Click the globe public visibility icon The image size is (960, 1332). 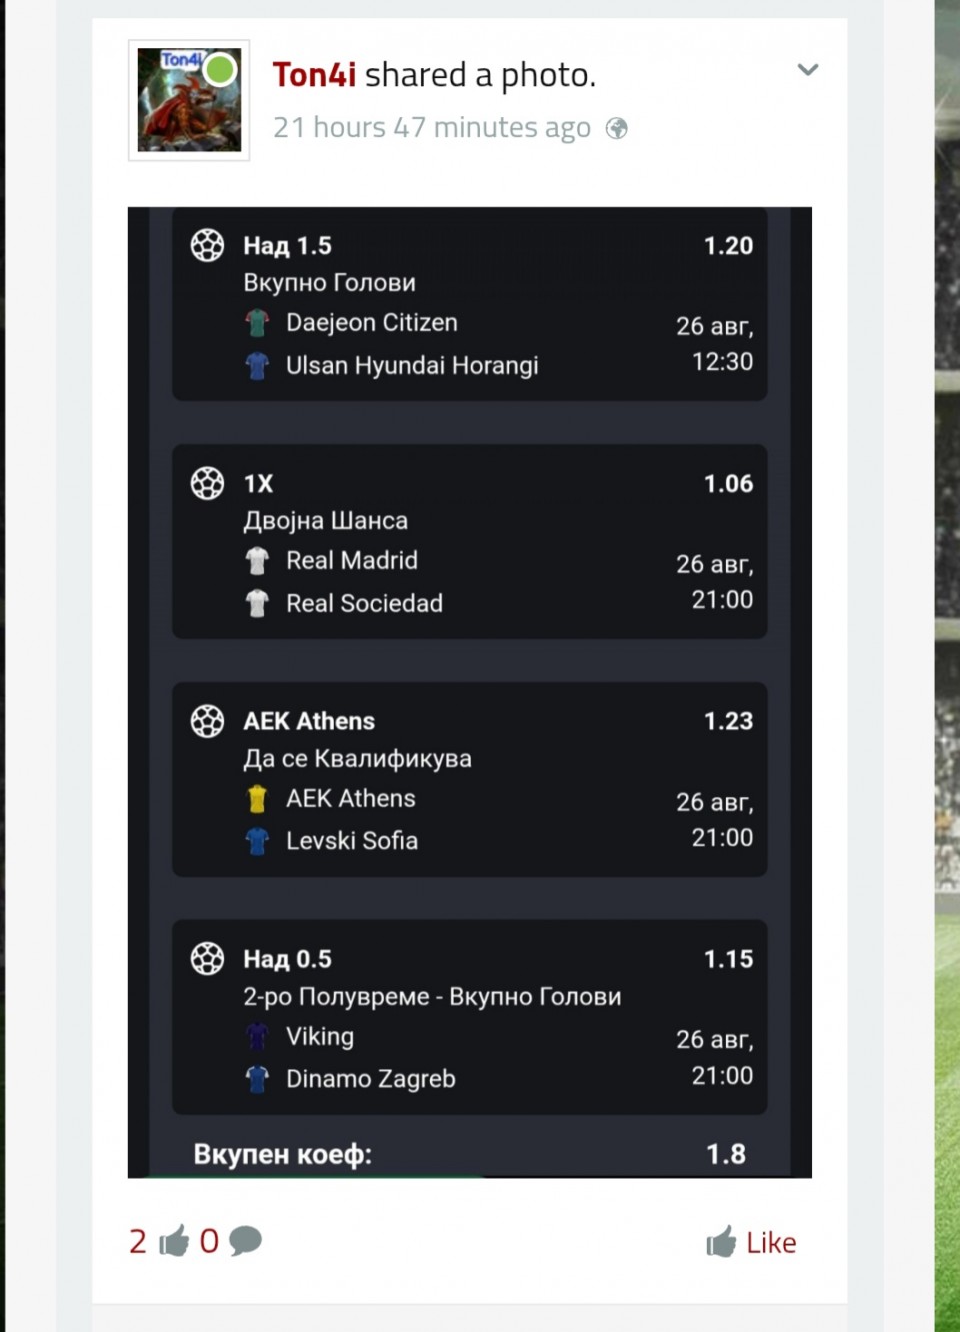click(617, 129)
